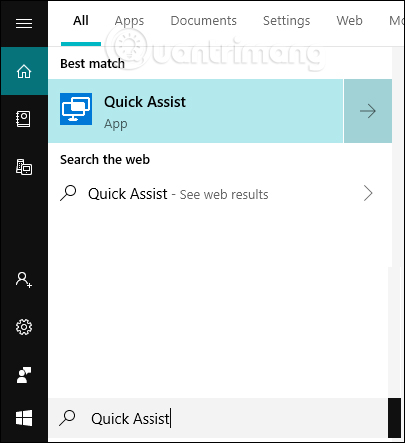Open the hamburger menu in the sidebar

24,23
